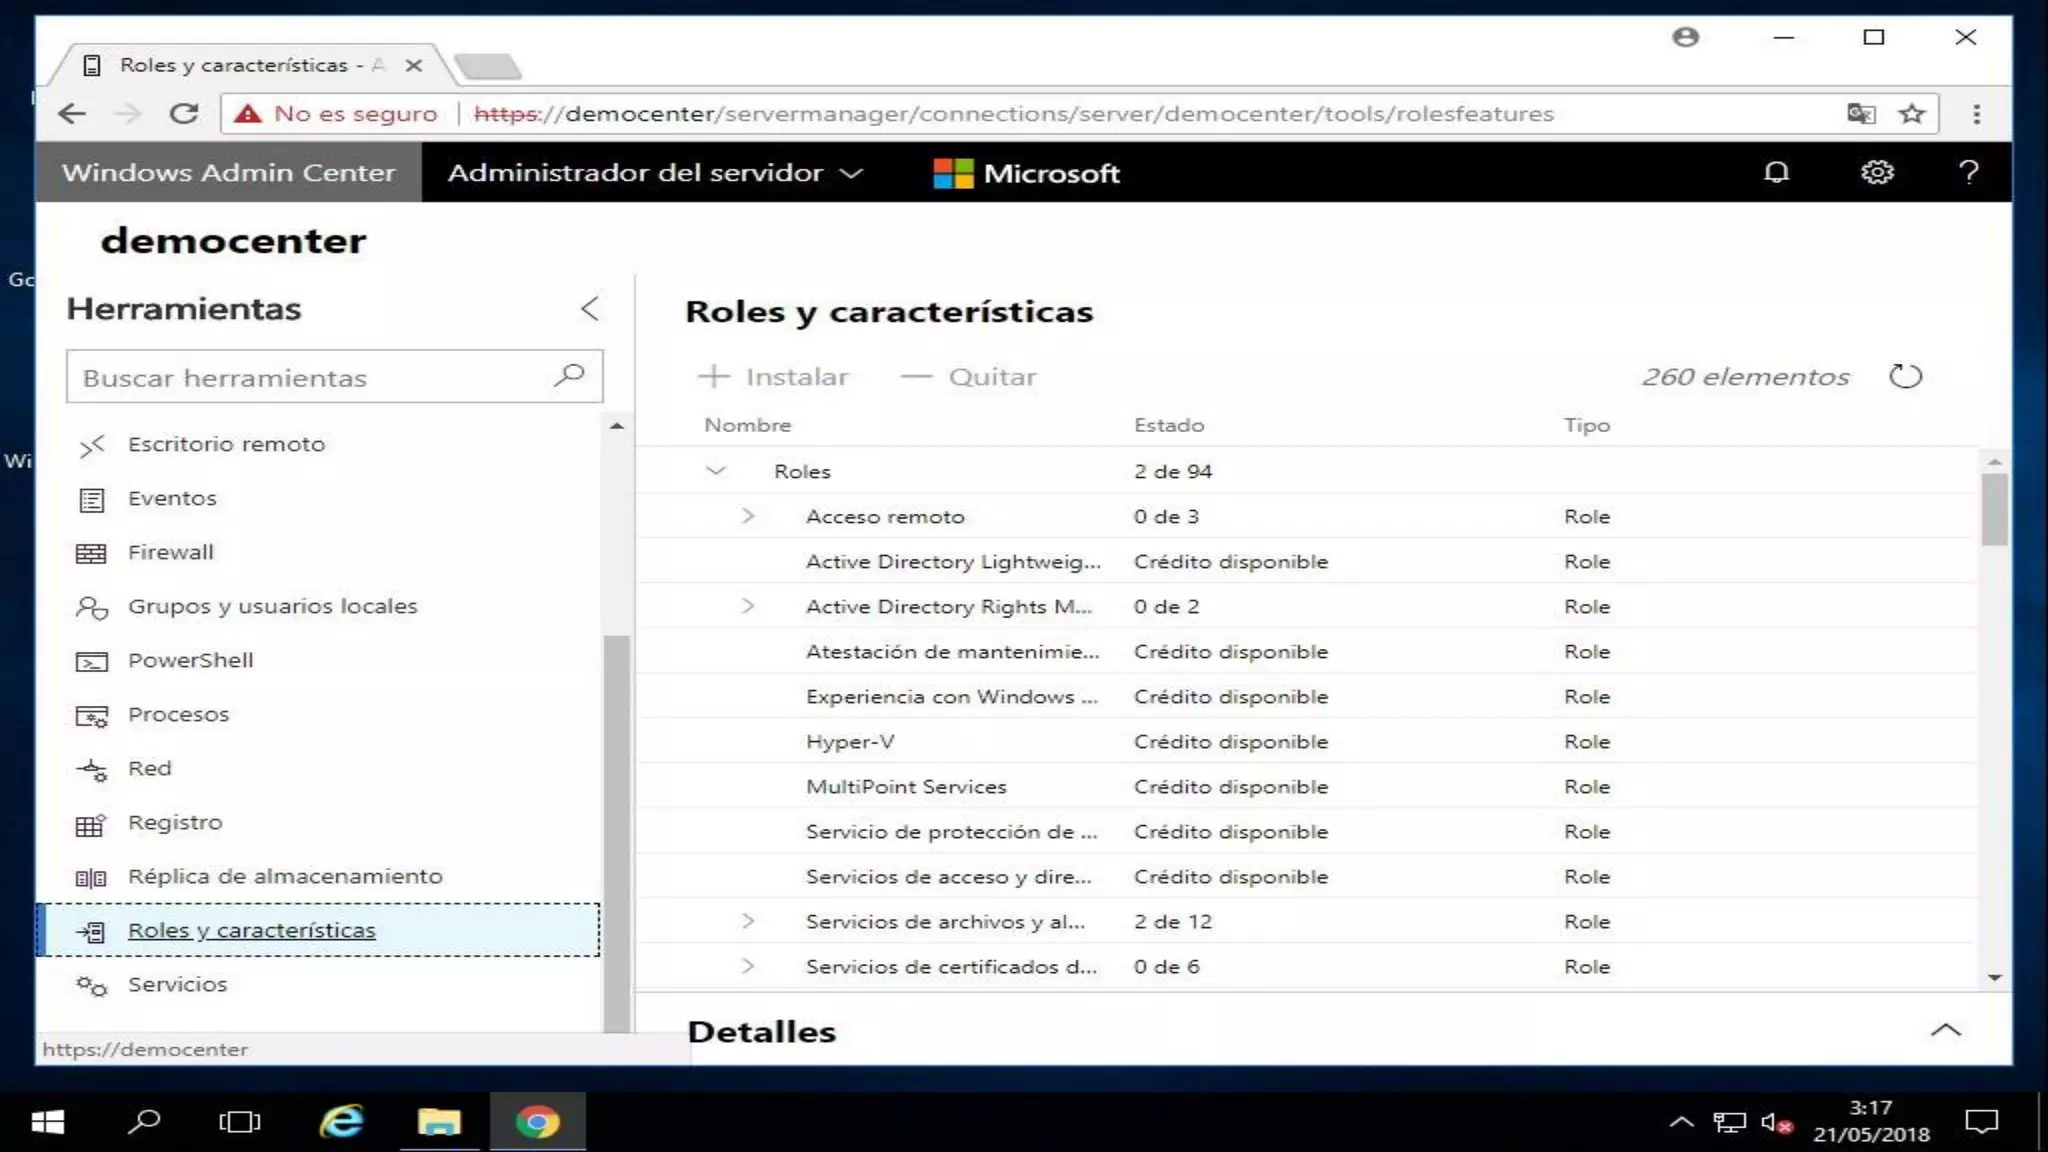Open the settings gear in header
Screen dimensions: 2048x1152
1876,172
